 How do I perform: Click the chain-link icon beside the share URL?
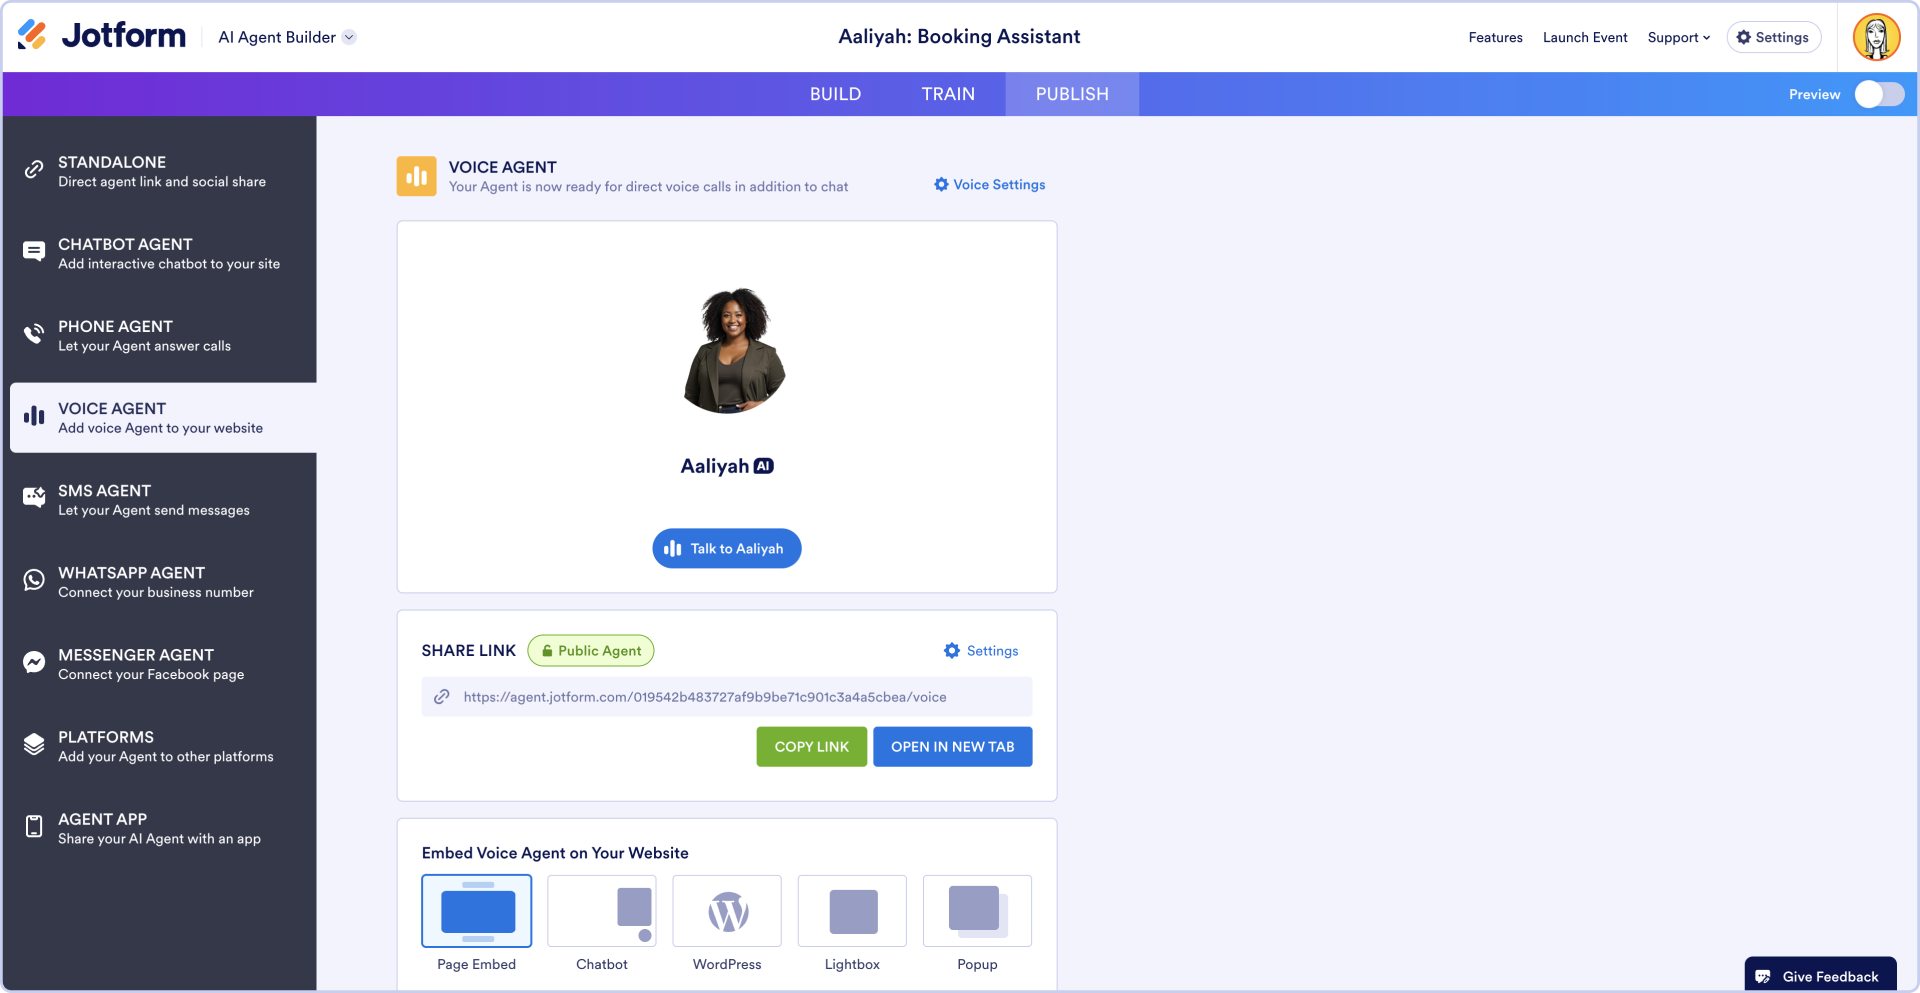442,697
